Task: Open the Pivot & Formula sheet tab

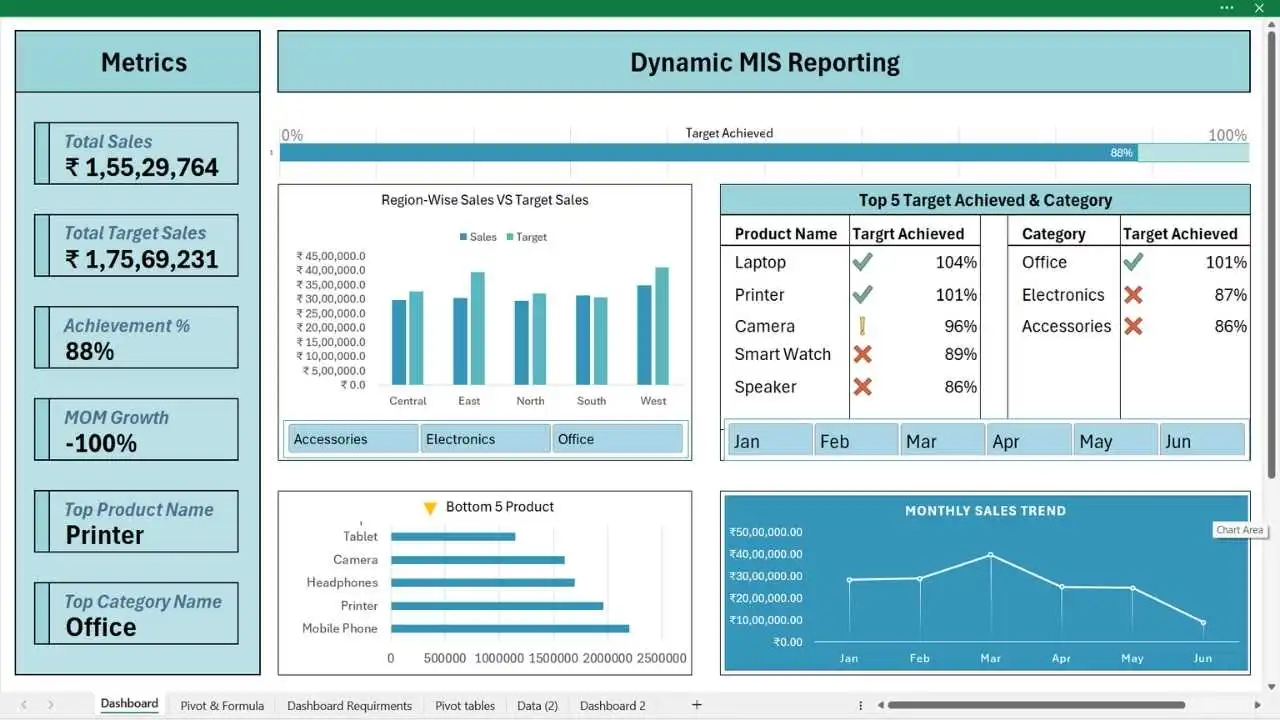Action: (222, 705)
